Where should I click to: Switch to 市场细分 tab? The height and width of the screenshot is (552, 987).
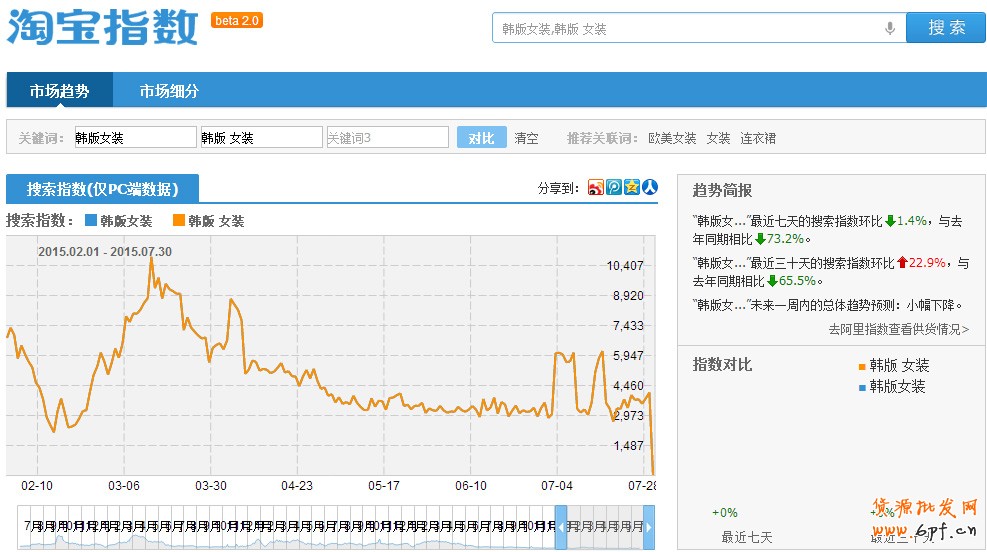pos(169,90)
